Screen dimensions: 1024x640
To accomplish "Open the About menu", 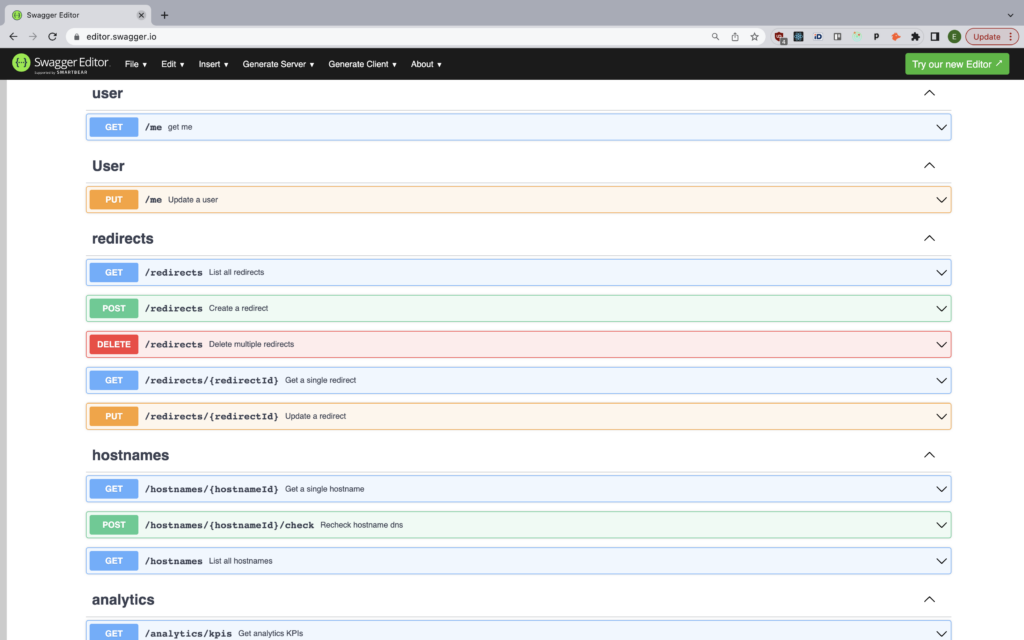I will [426, 64].
